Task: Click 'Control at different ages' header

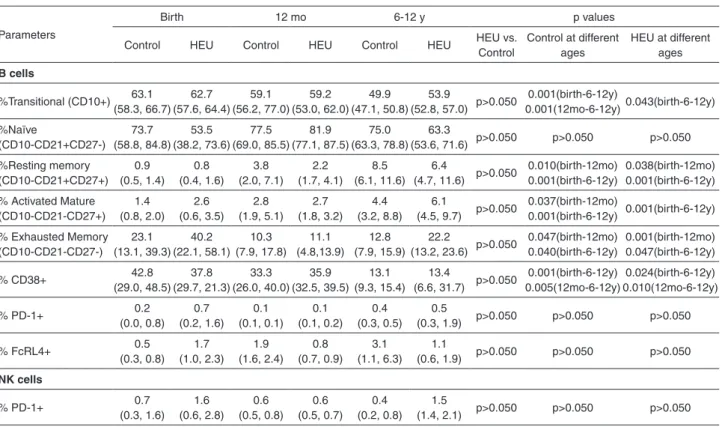Action: (572, 45)
